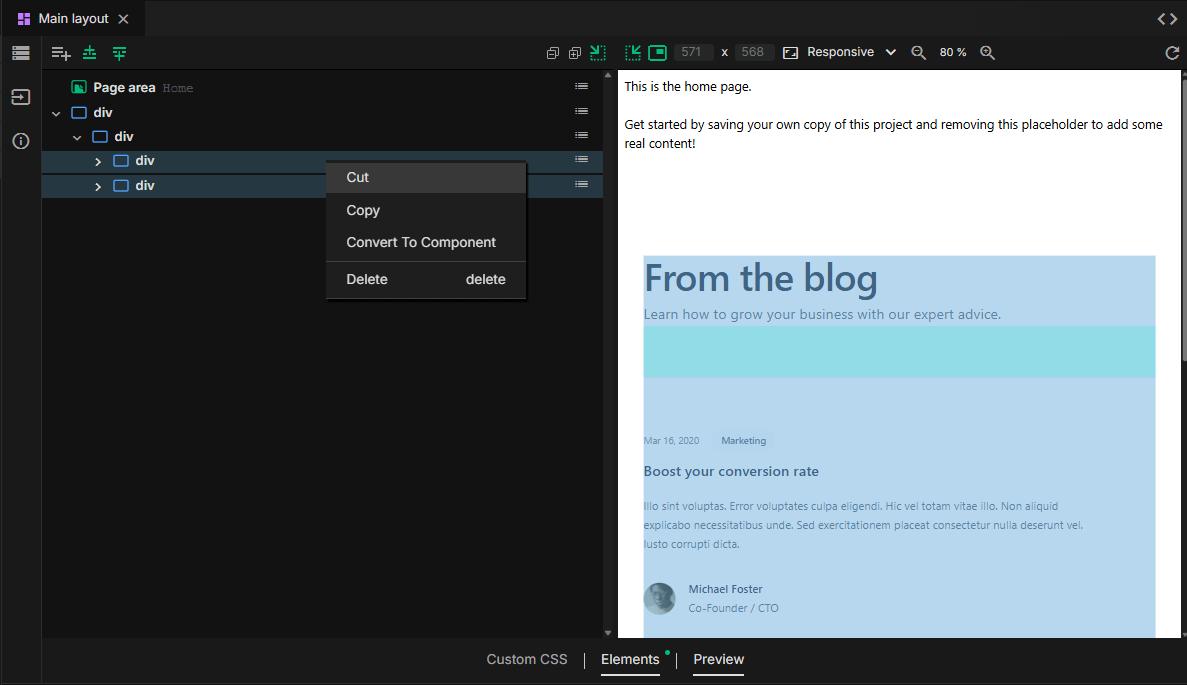1187x685 pixels.
Task: Refresh the preview
Action: (x=1172, y=53)
